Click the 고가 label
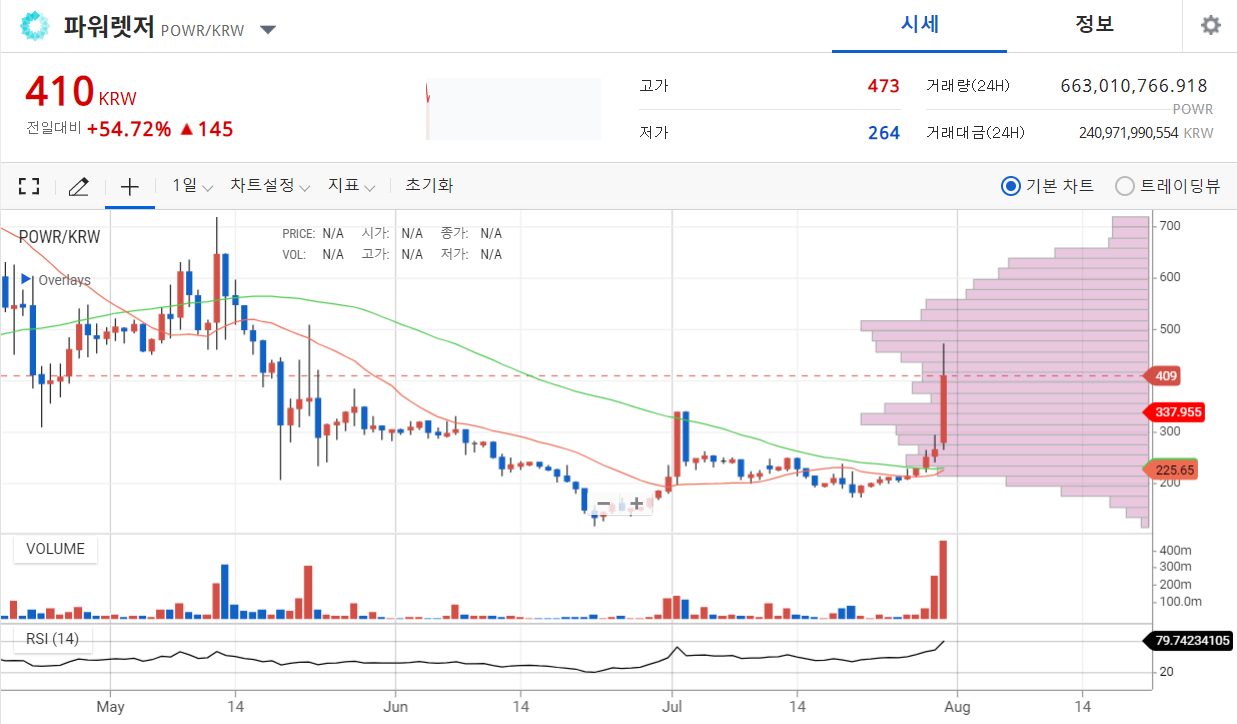 (x=654, y=86)
